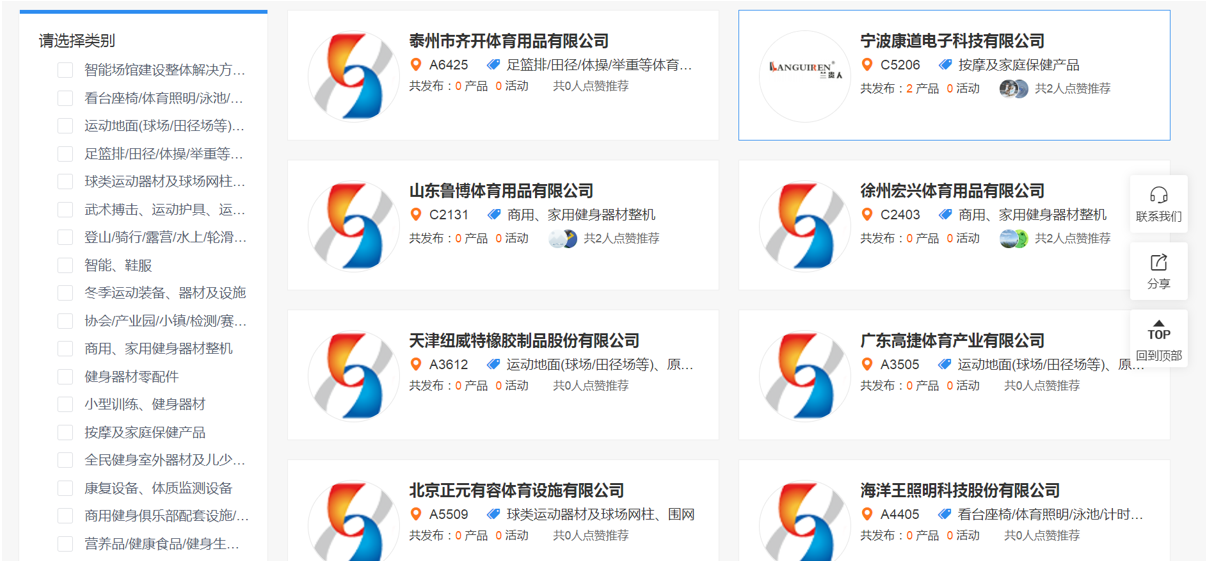Check the 协会/产业园/小镇/检测 category
Viewport: 1206px width, 567px height.
pyautogui.click(x=65, y=321)
